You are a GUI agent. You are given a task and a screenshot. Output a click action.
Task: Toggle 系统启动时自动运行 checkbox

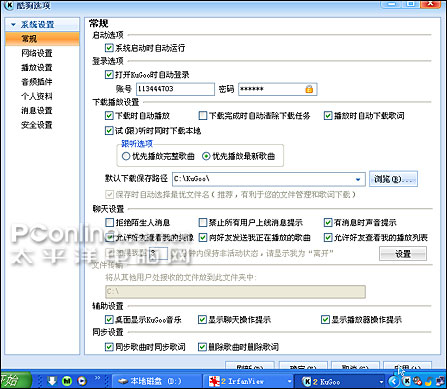(109, 48)
